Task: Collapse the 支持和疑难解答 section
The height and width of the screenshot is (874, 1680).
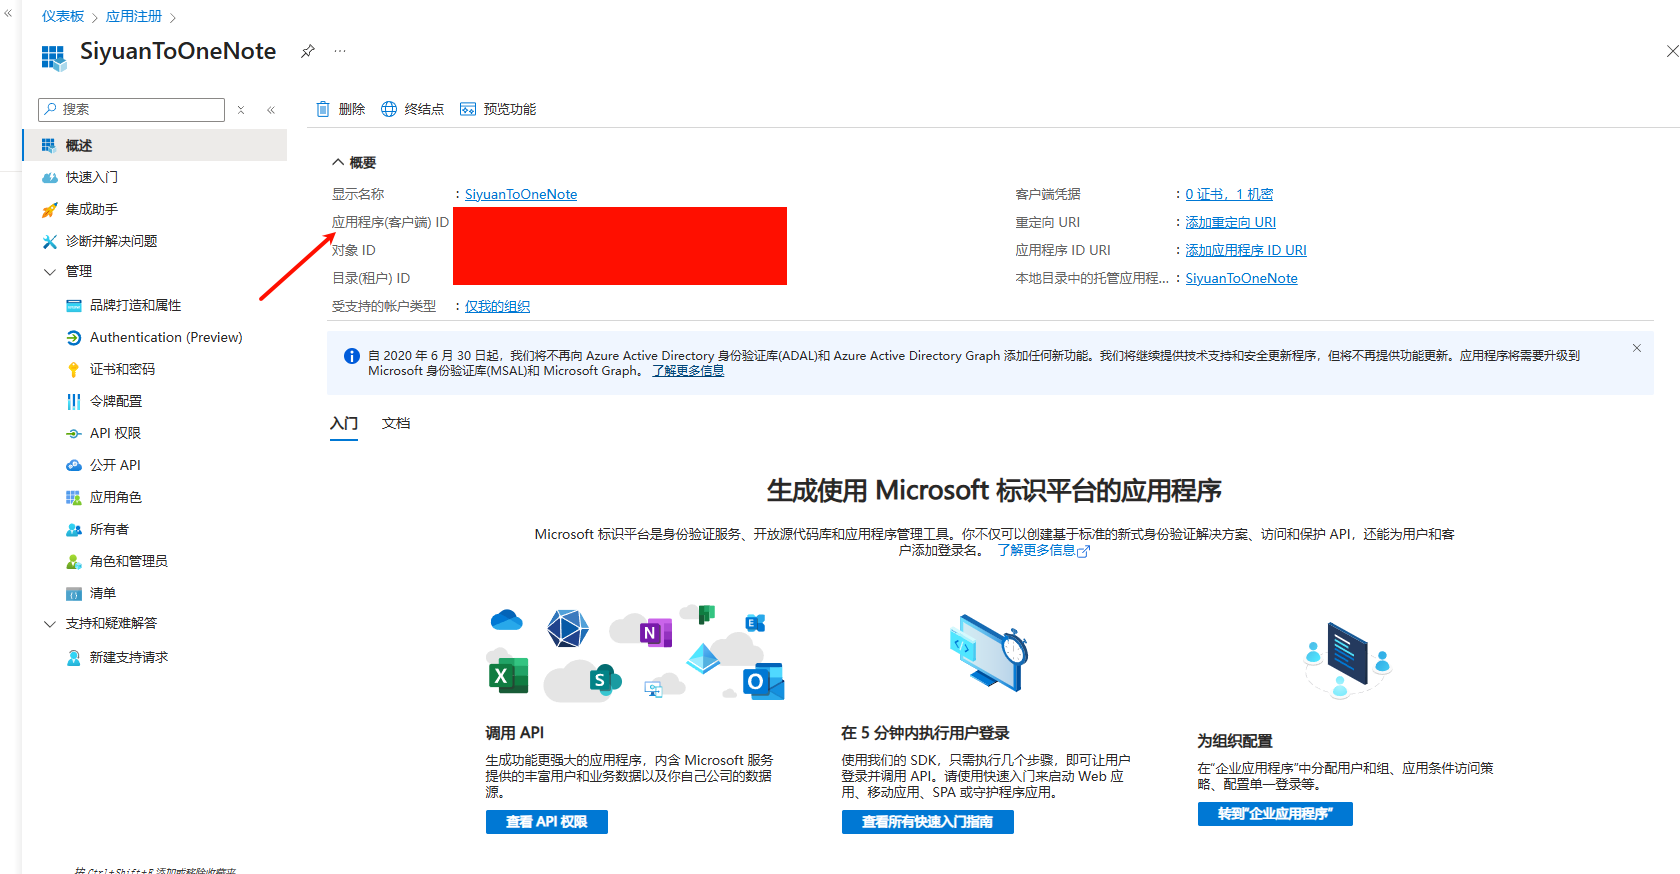Action: 49,624
